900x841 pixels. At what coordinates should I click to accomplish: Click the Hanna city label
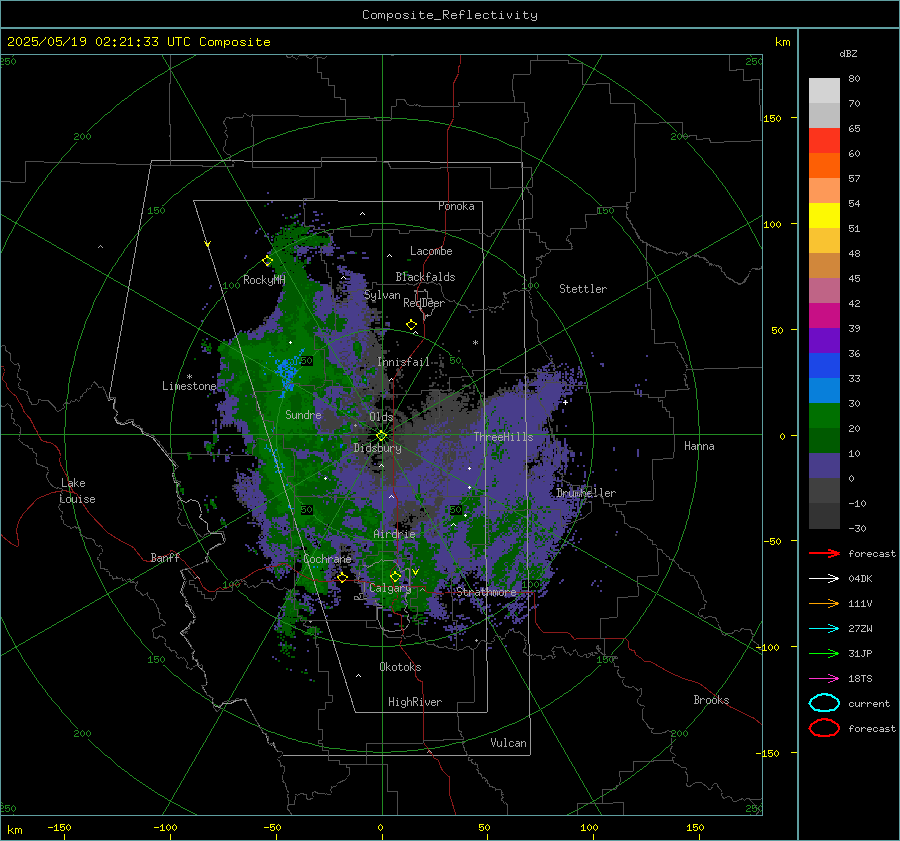pyautogui.click(x=699, y=446)
